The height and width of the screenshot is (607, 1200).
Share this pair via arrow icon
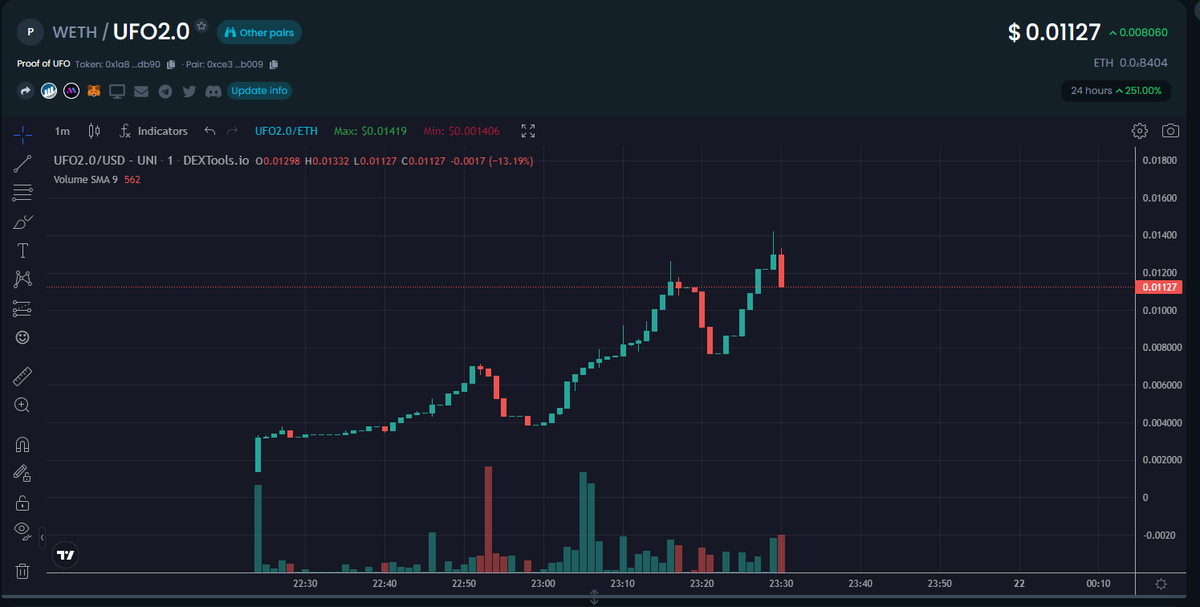[25, 91]
